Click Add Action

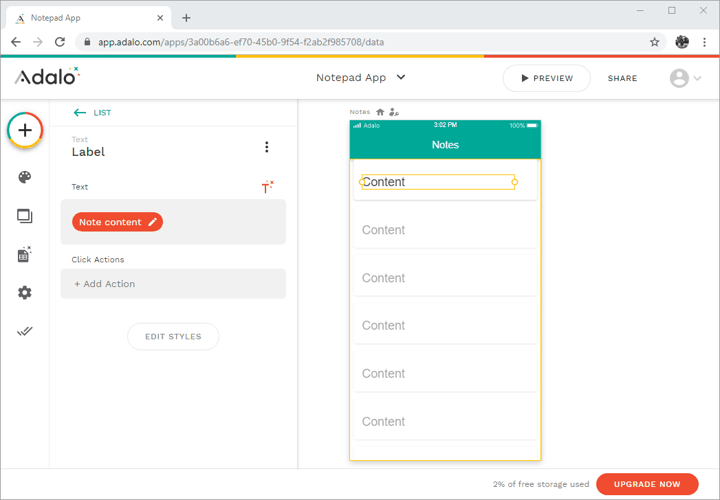click(173, 284)
